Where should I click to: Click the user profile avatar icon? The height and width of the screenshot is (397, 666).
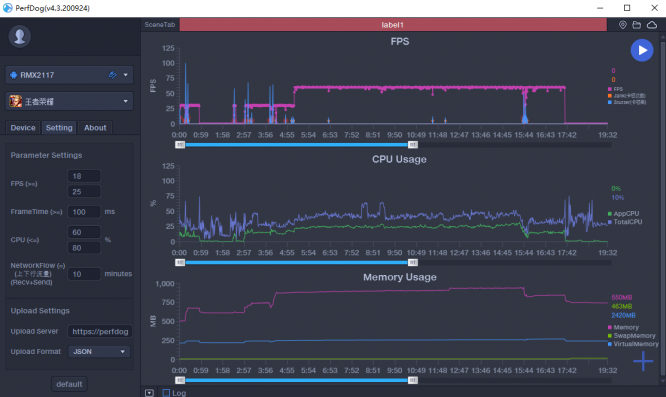click(20, 37)
